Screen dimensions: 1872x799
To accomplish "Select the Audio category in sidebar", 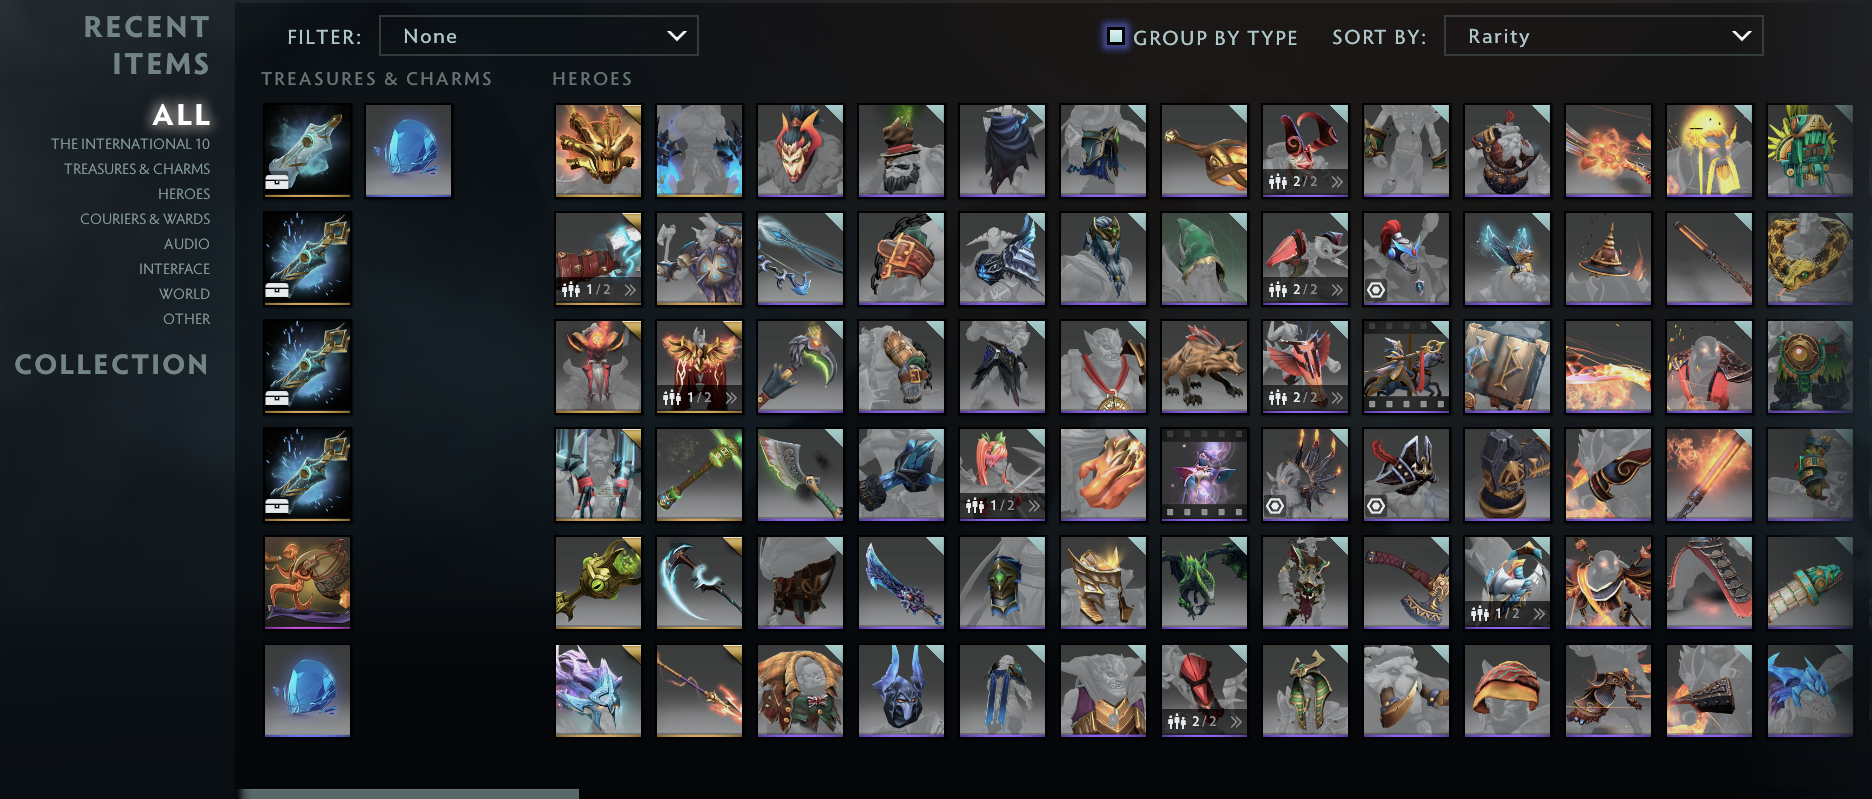I will click(187, 244).
